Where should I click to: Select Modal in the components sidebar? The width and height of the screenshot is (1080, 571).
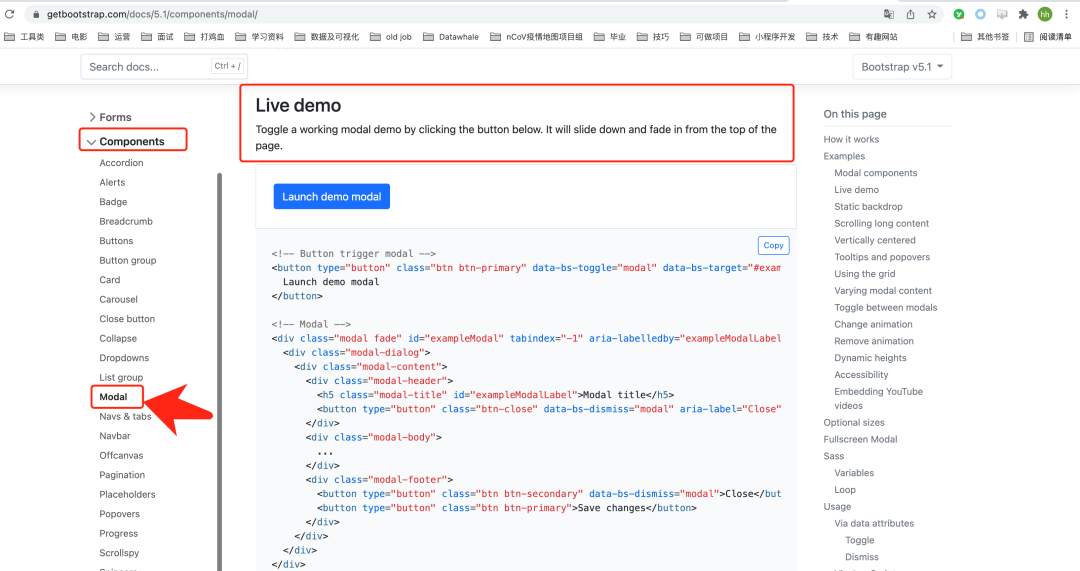pyautogui.click(x=113, y=397)
